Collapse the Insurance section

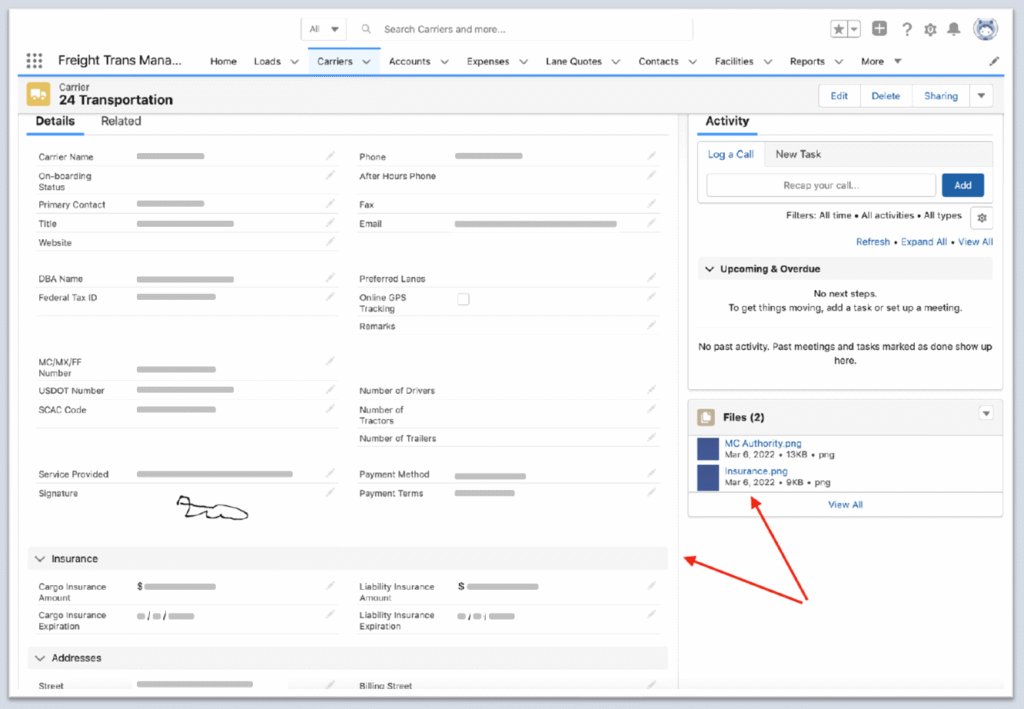[40, 559]
